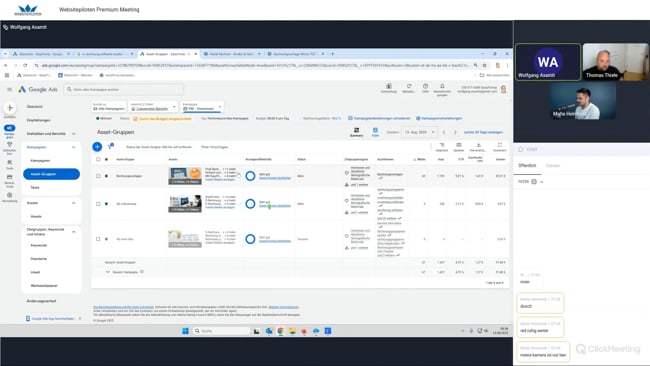Toggle status dot of second asset group row
The width and height of the screenshot is (650, 366).
click(x=107, y=204)
